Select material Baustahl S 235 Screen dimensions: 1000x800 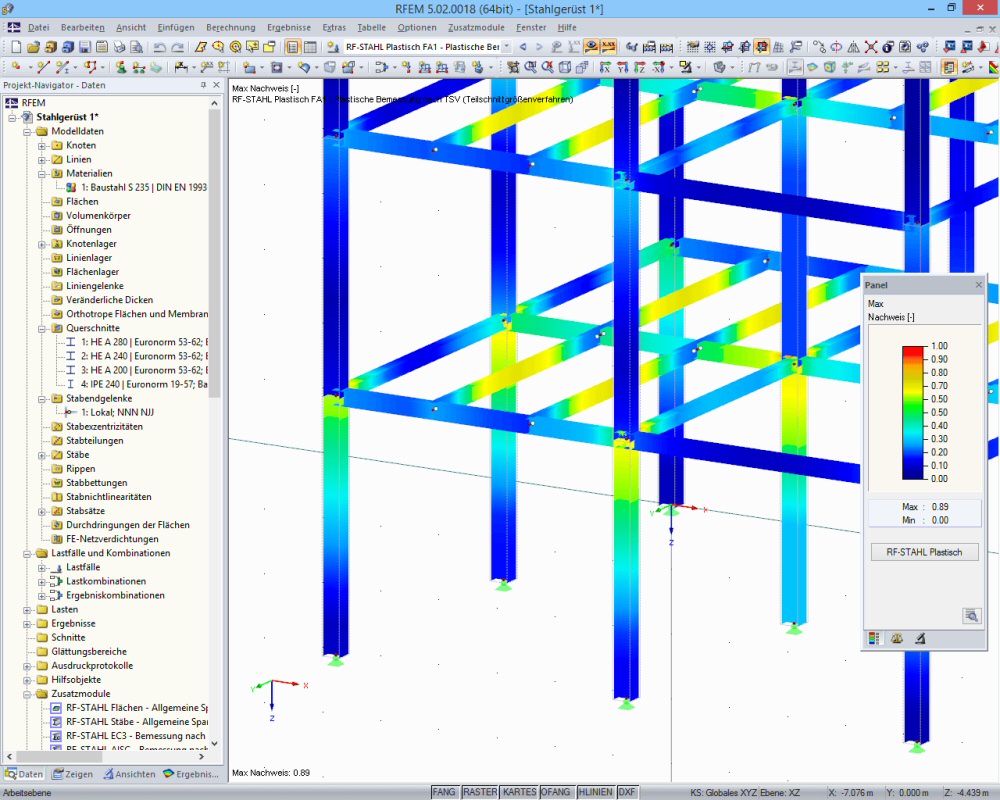click(x=136, y=188)
